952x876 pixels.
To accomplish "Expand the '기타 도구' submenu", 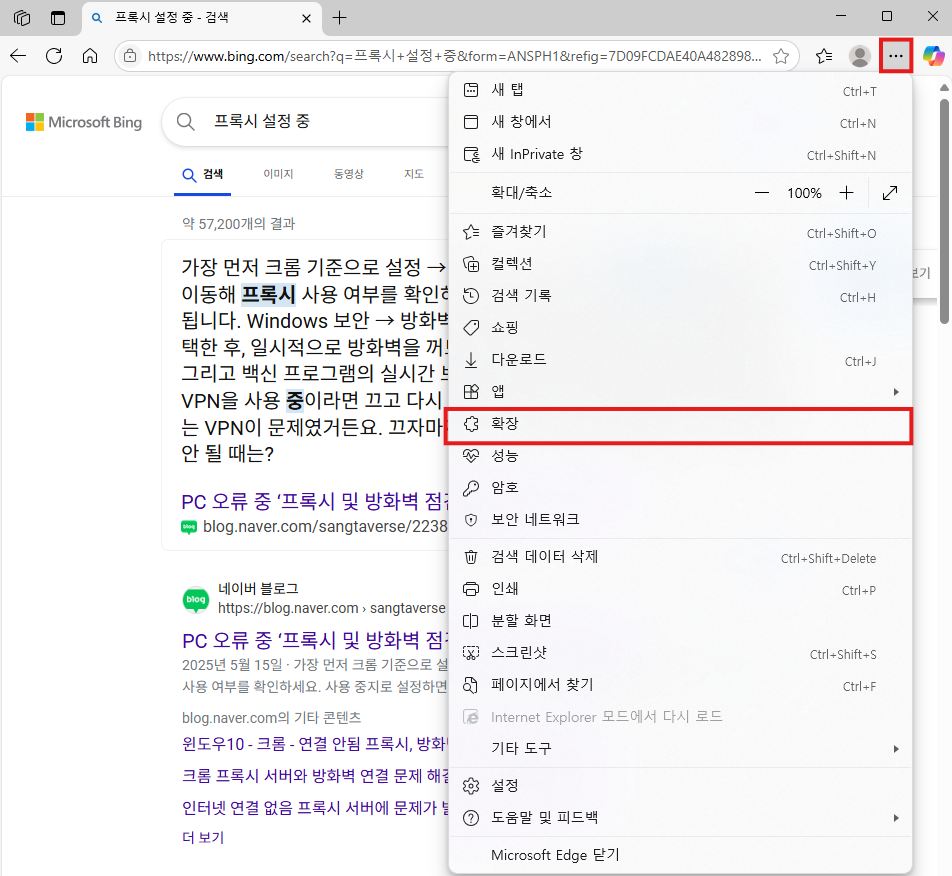I will pyautogui.click(x=680, y=749).
